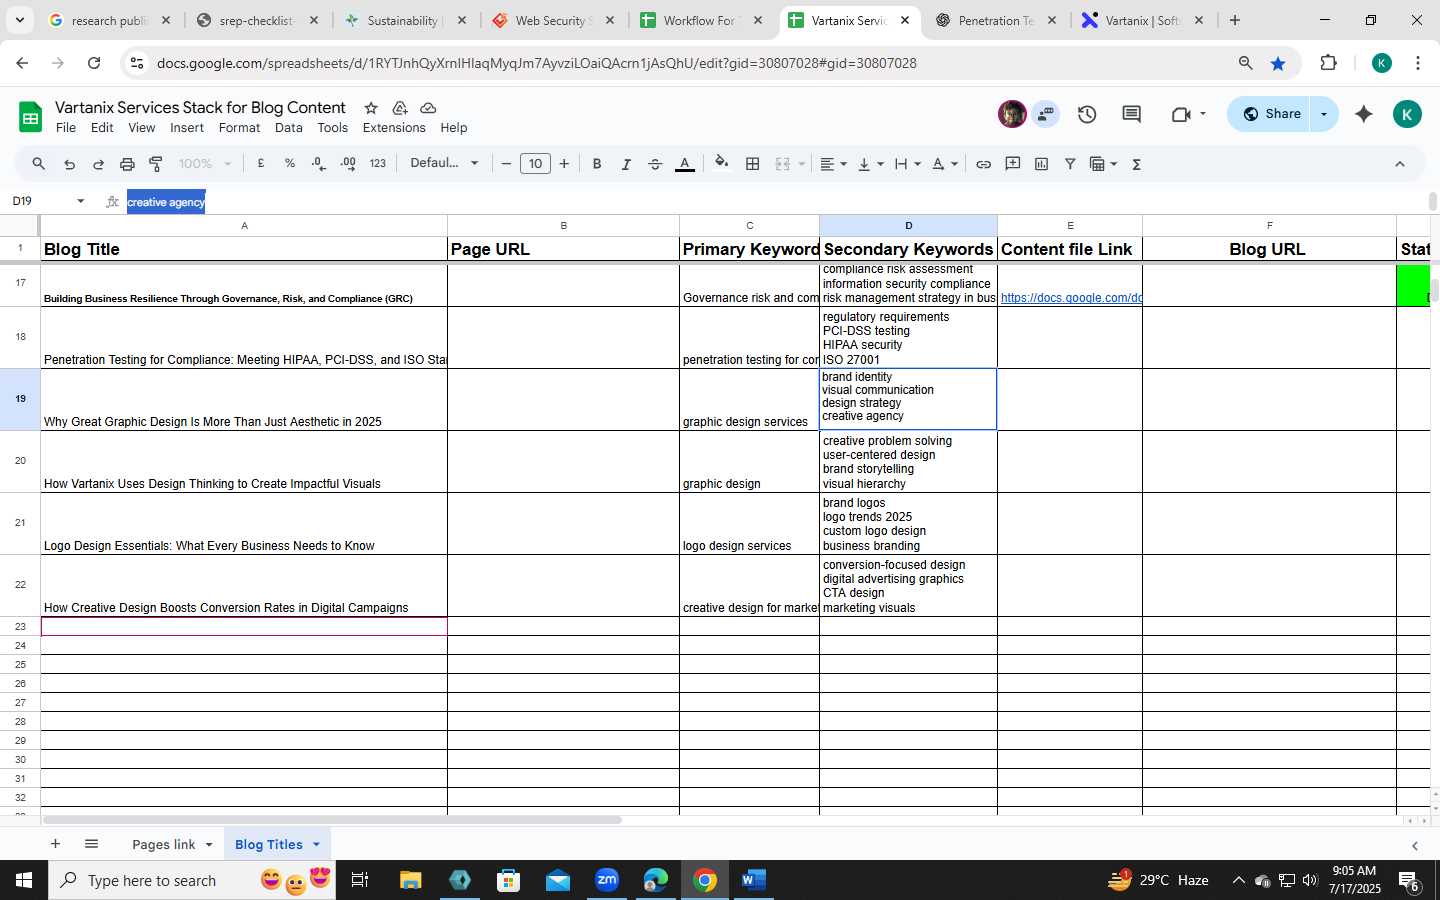Open the text wrapping dropdown

pos(908,164)
